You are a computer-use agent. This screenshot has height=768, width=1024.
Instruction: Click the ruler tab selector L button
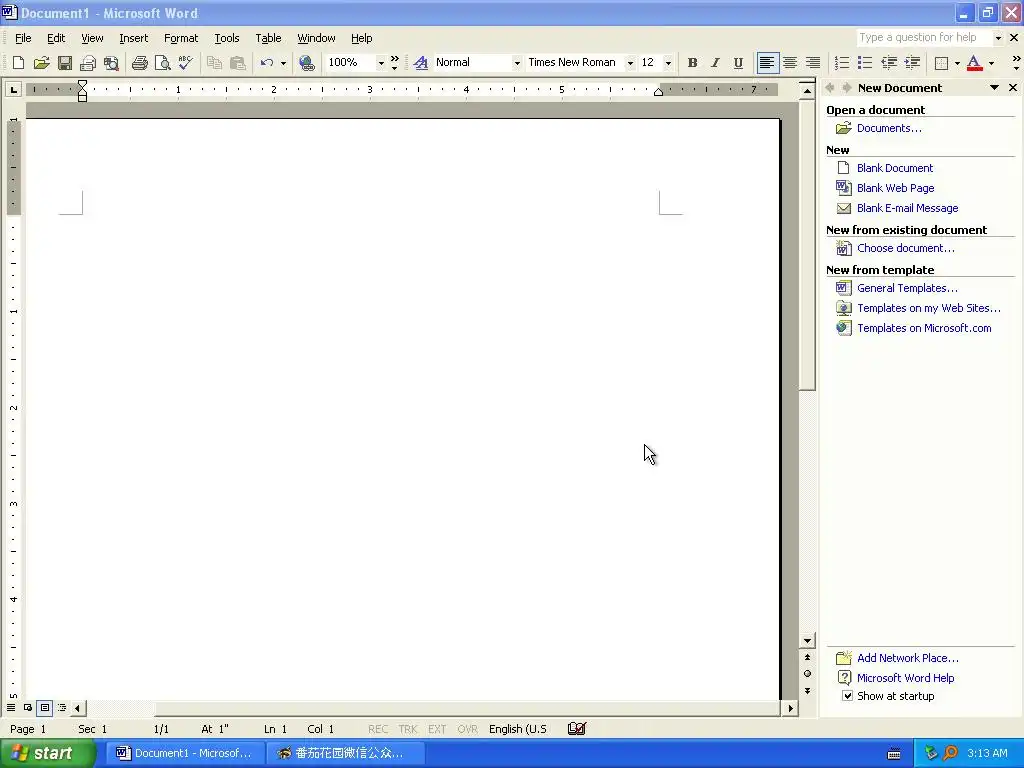click(x=12, y=89)
